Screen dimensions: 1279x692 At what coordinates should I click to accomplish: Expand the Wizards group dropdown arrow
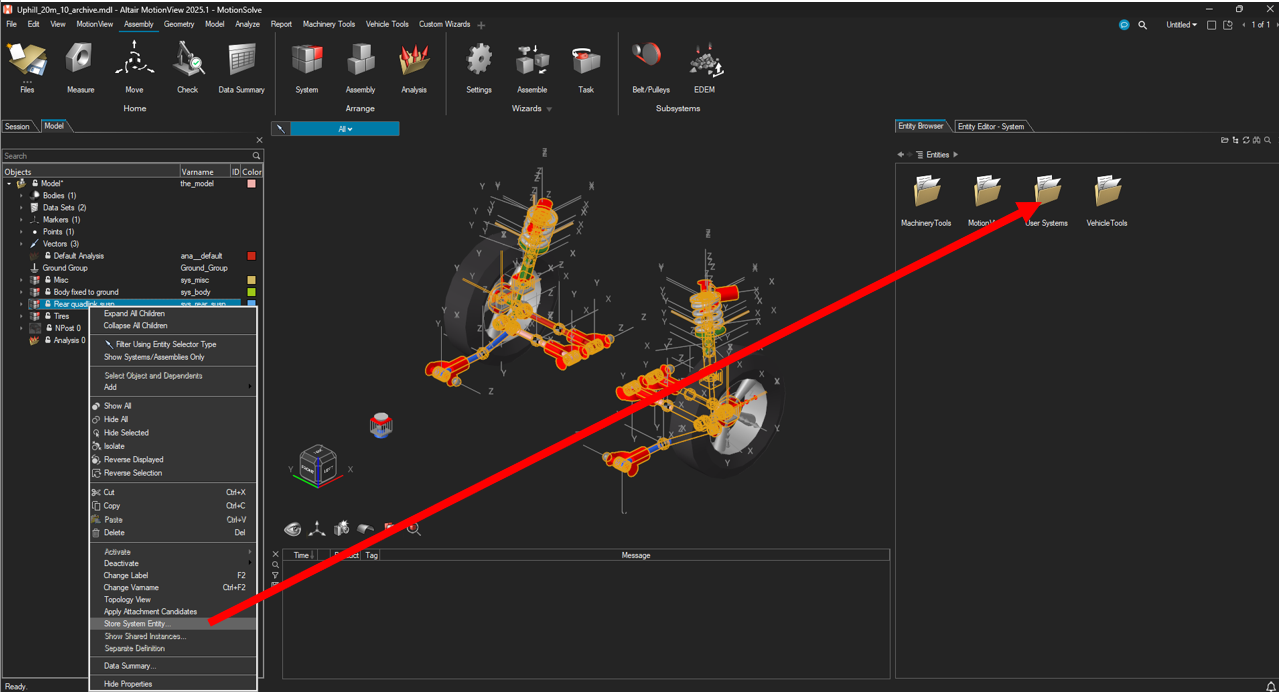pyautogui.click(x=549, y=109)
